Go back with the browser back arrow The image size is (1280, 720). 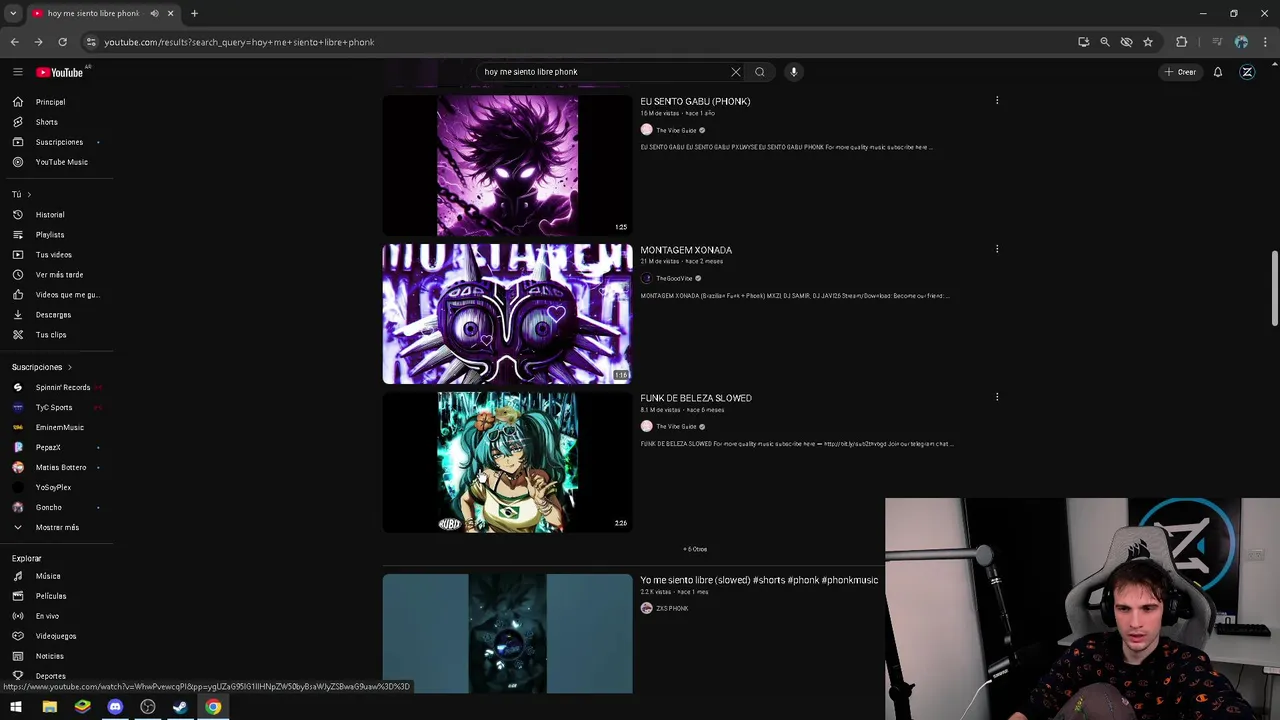coord(14,42)
